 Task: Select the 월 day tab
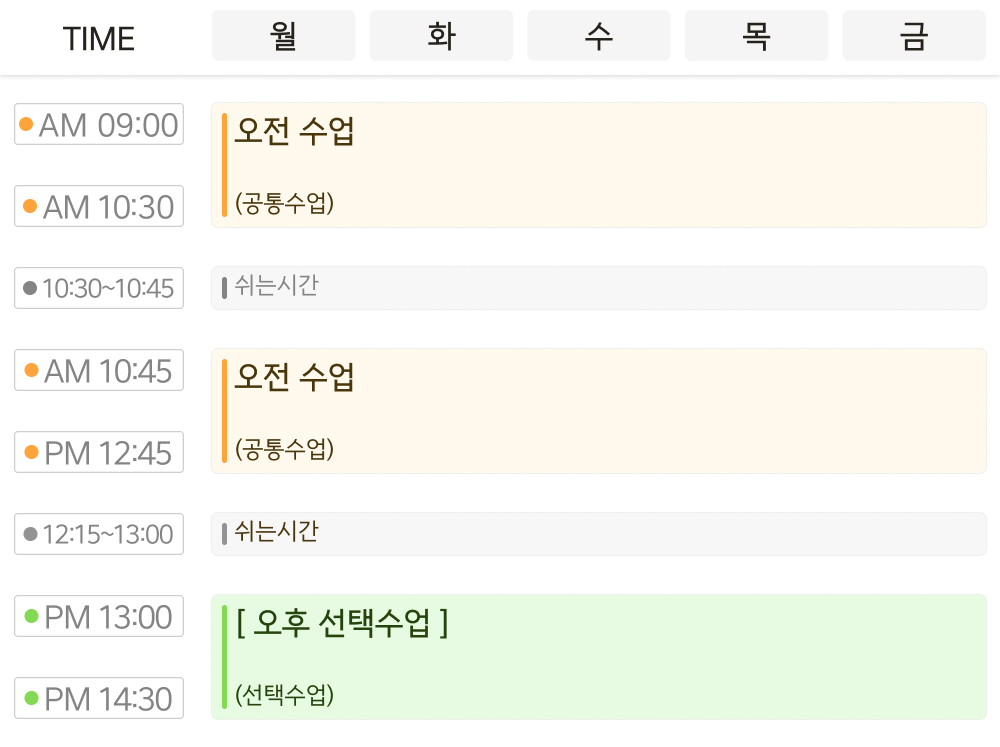(283, 35)
